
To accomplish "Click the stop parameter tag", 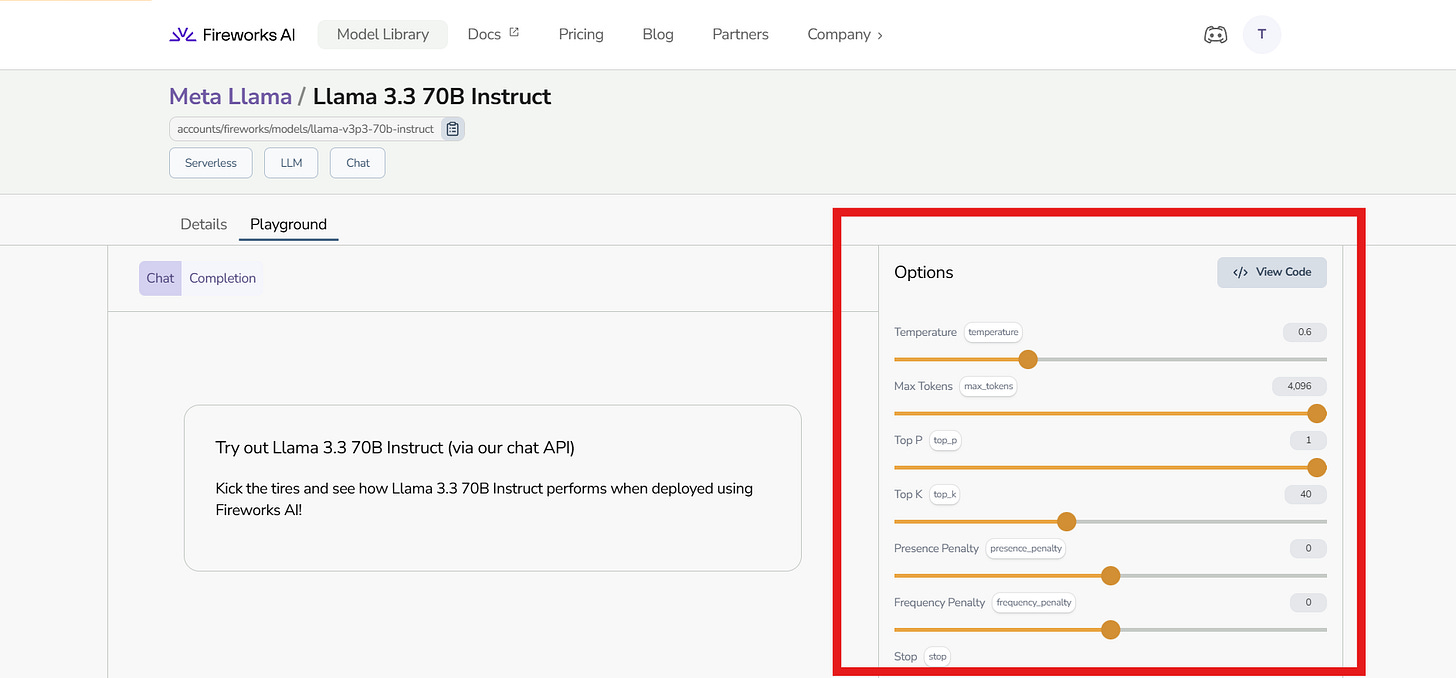I will pos(937,656).
